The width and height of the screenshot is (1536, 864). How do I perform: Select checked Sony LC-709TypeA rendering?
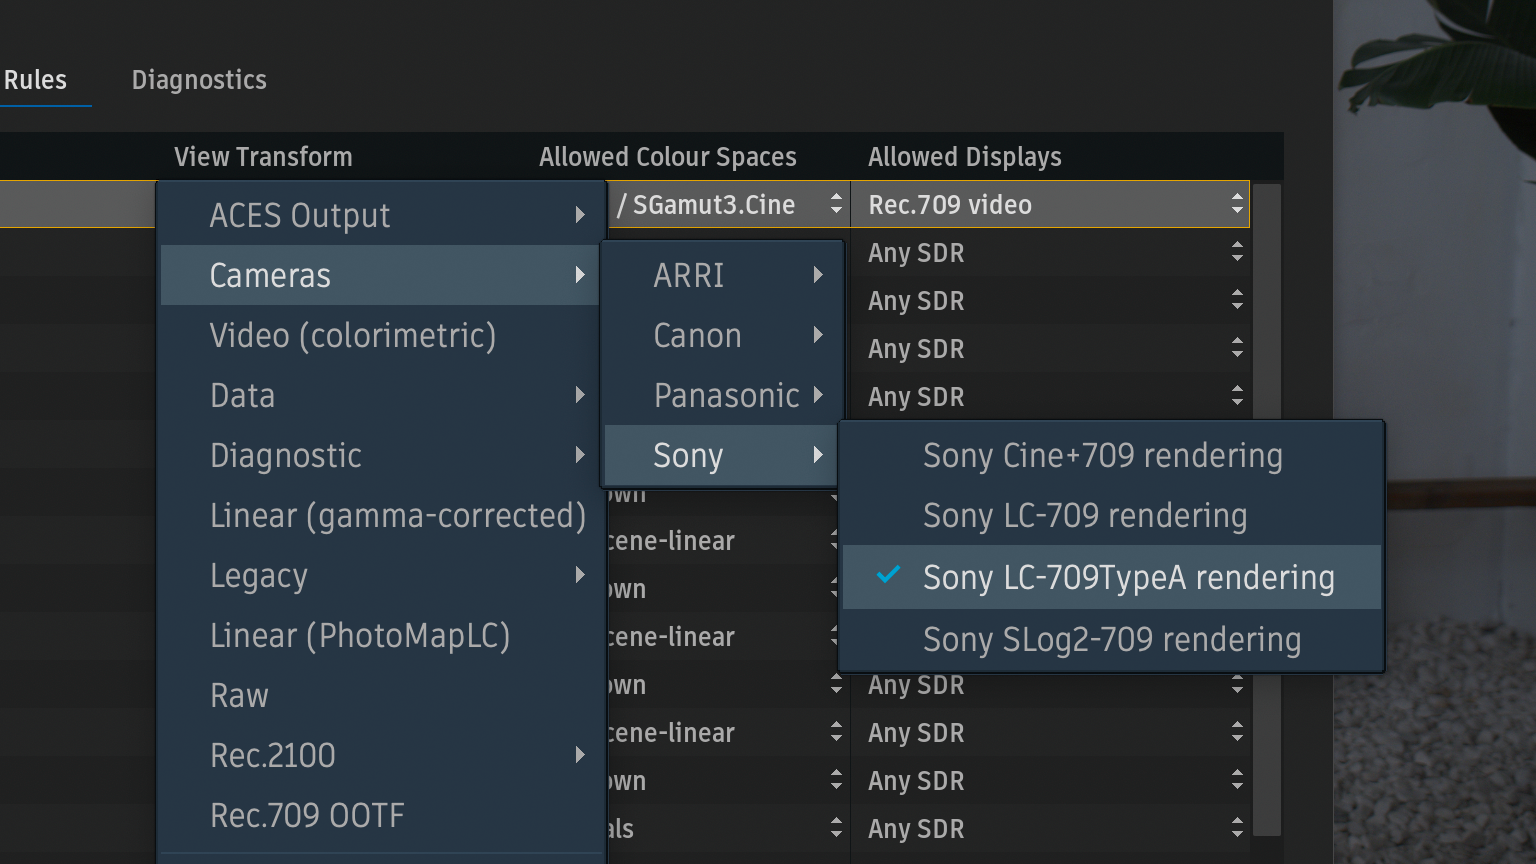pyautogui.click(x=1112, y=577)
